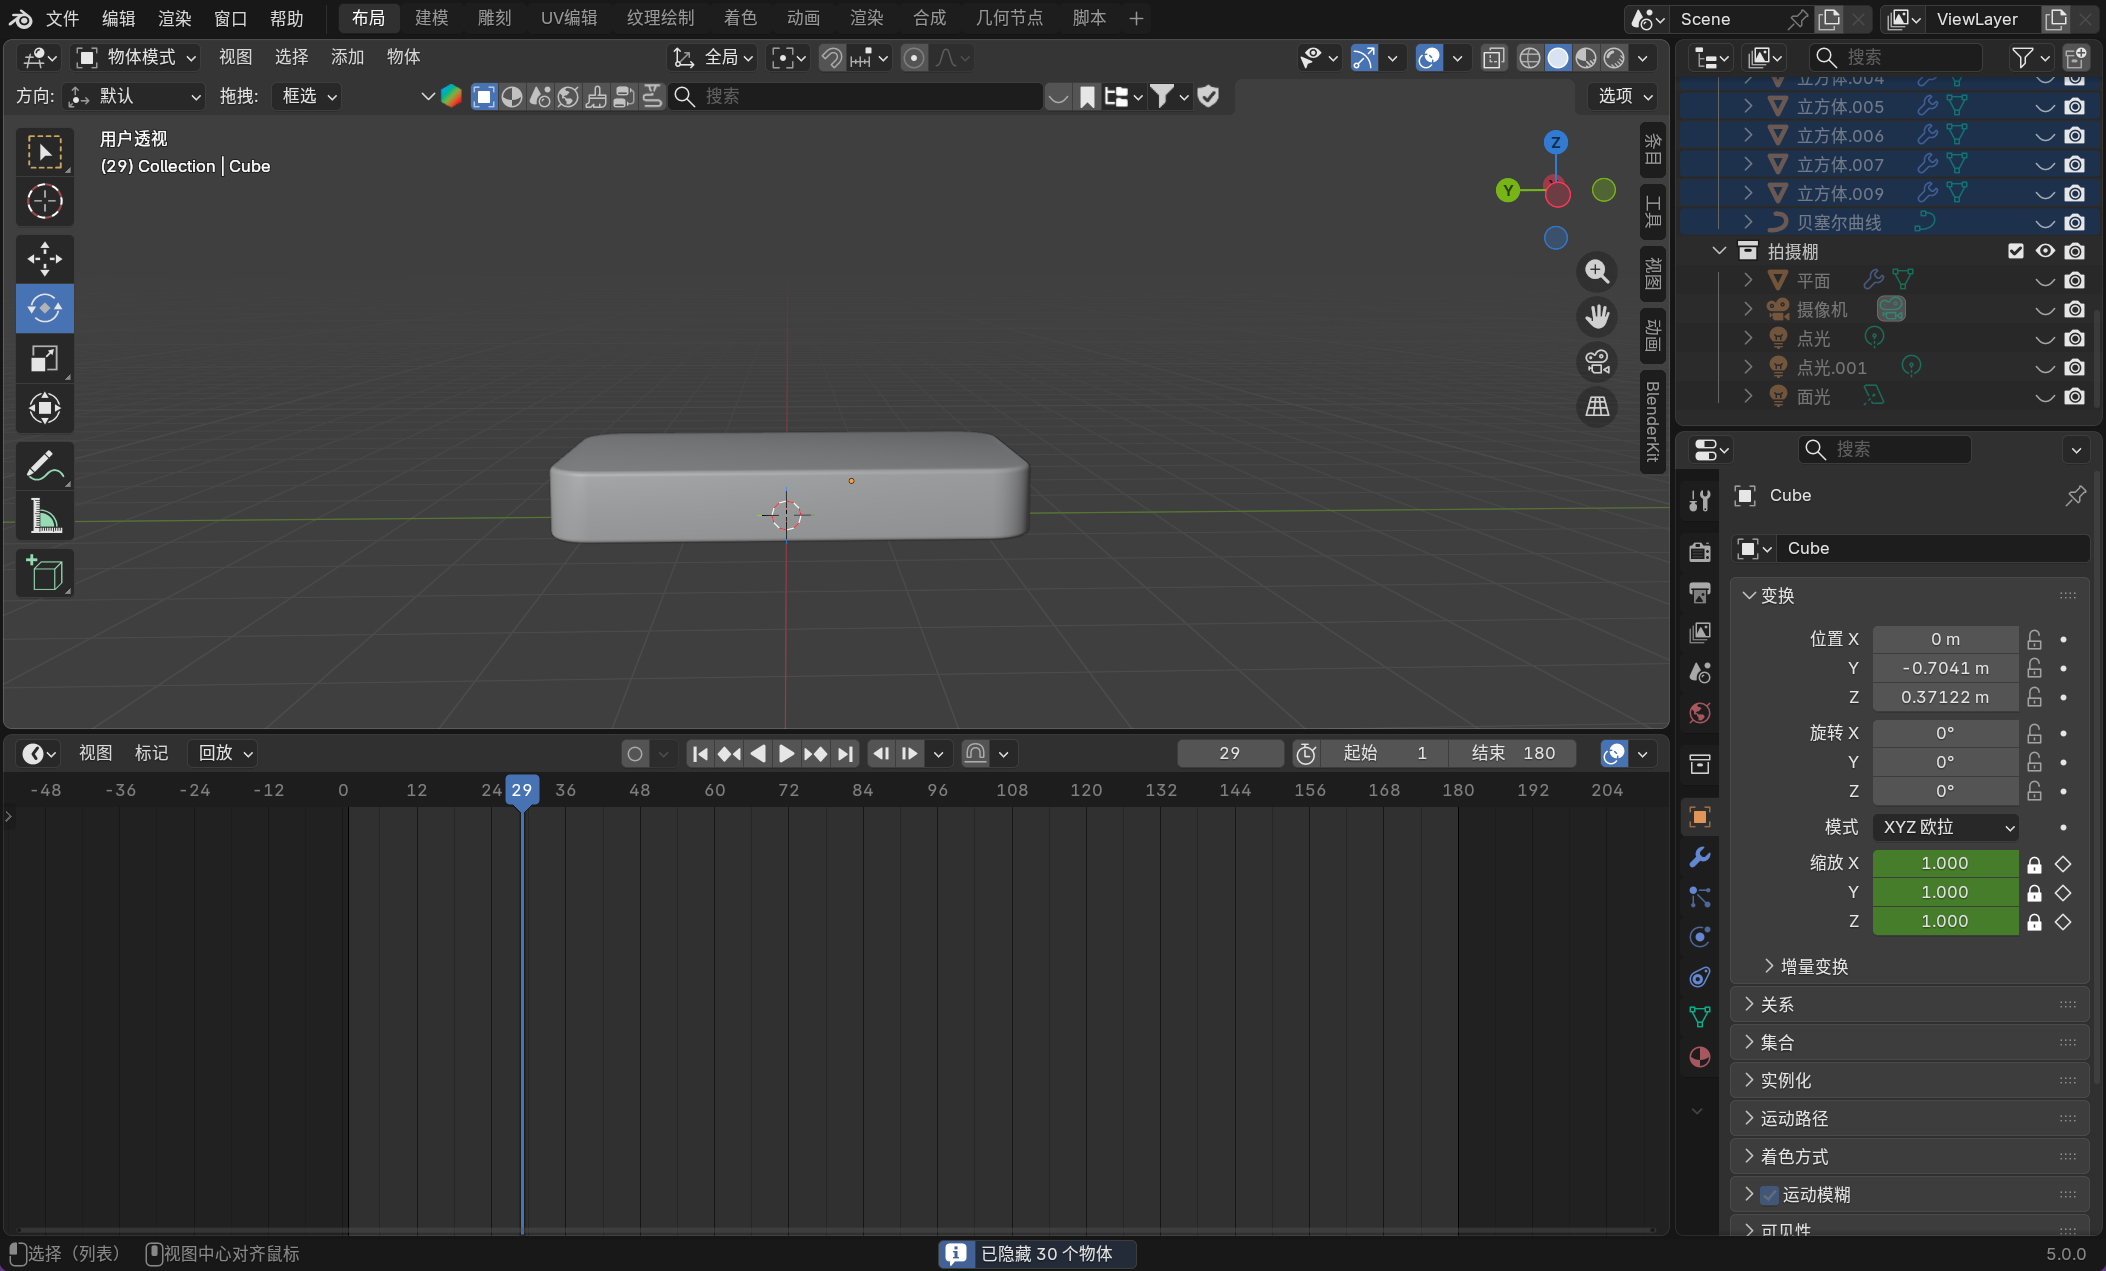This screenshot has height=1271, width=2106.
Task: Click the 位置 Y value field
Action: [1945, 668]
